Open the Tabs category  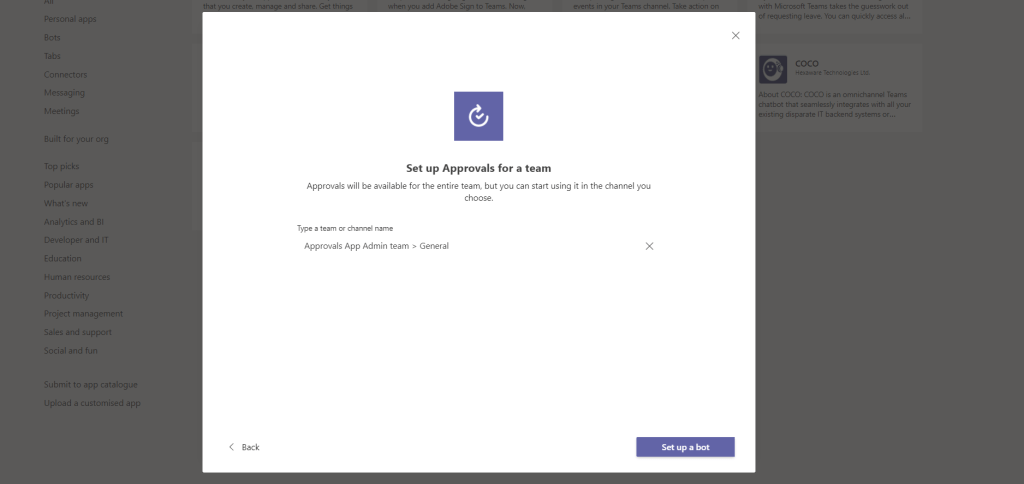52,56
